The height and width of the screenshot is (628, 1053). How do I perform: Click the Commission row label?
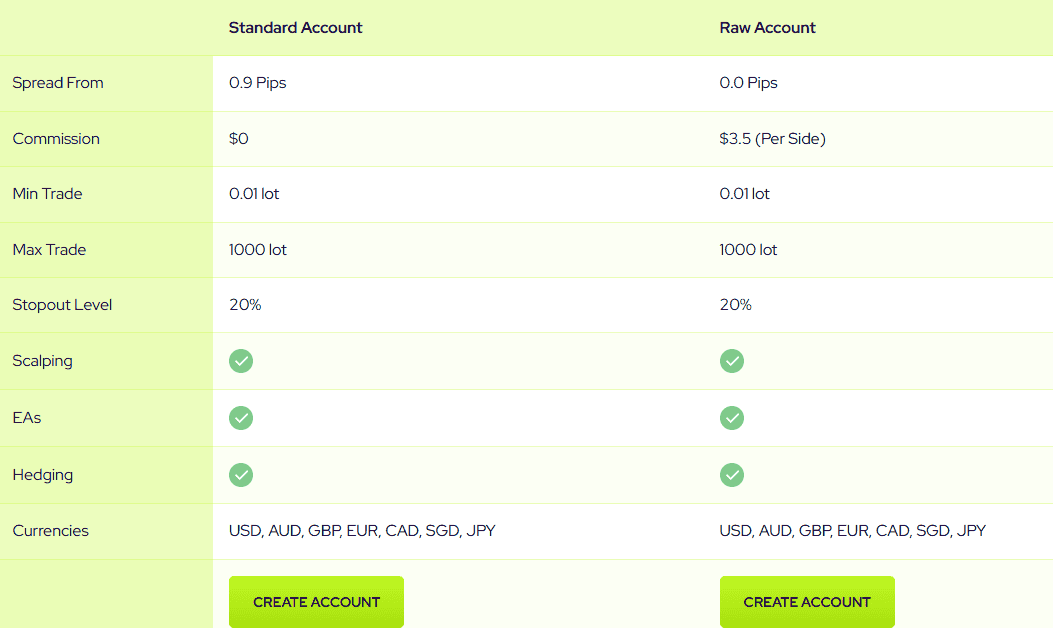coord(56,139)
